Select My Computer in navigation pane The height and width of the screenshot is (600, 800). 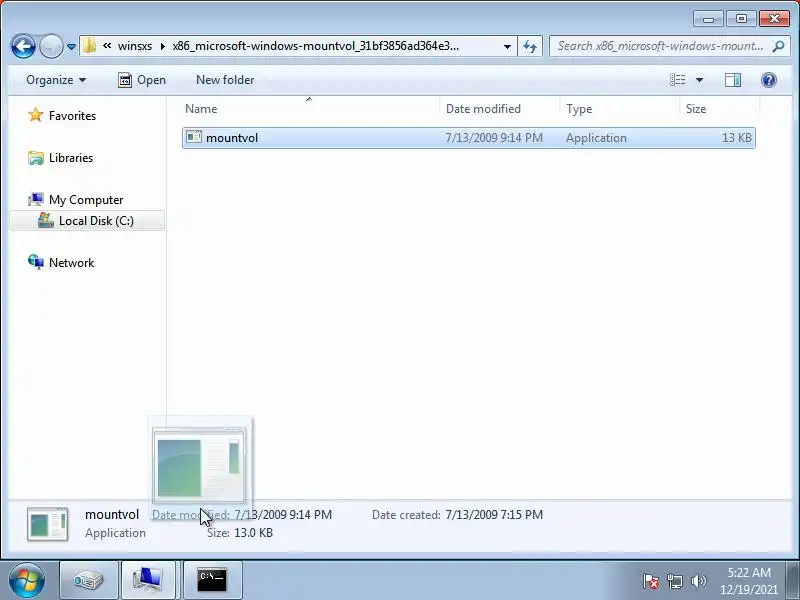click(86, 199)
